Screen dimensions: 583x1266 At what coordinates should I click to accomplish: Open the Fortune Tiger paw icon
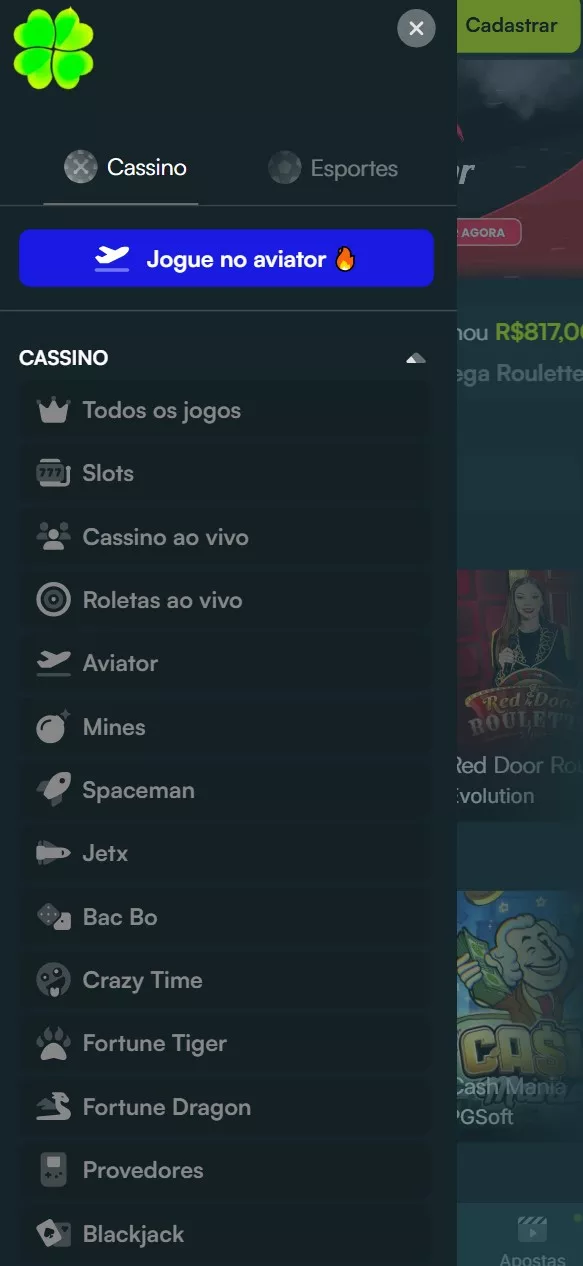point(53,1043)
